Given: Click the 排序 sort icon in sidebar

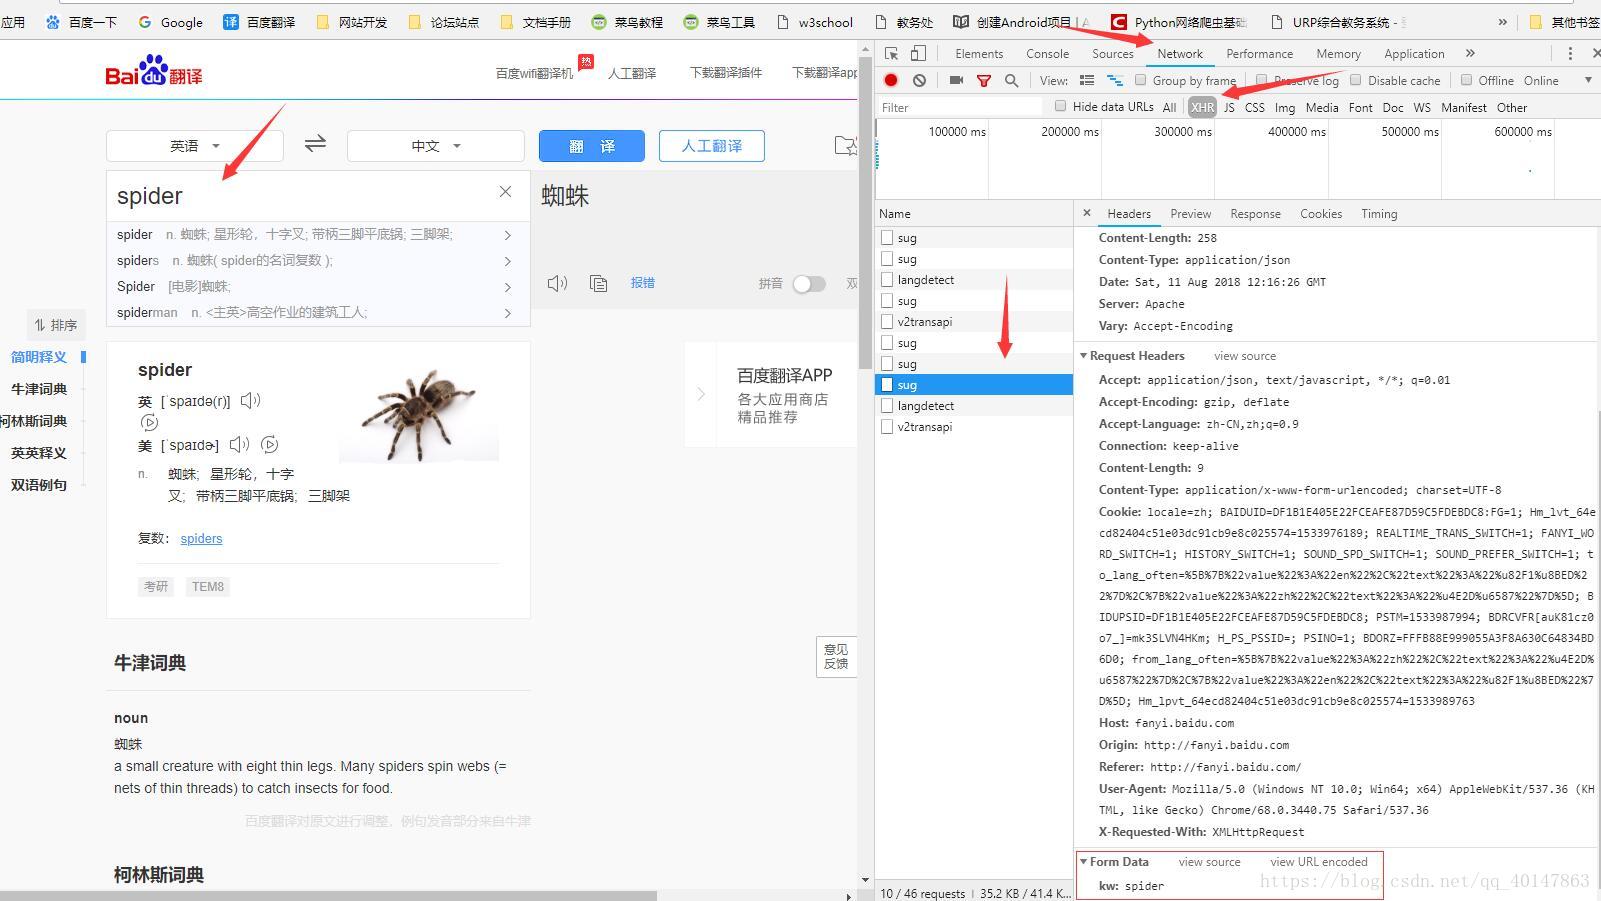Looking at the screenshot, I should pos(40,325).
